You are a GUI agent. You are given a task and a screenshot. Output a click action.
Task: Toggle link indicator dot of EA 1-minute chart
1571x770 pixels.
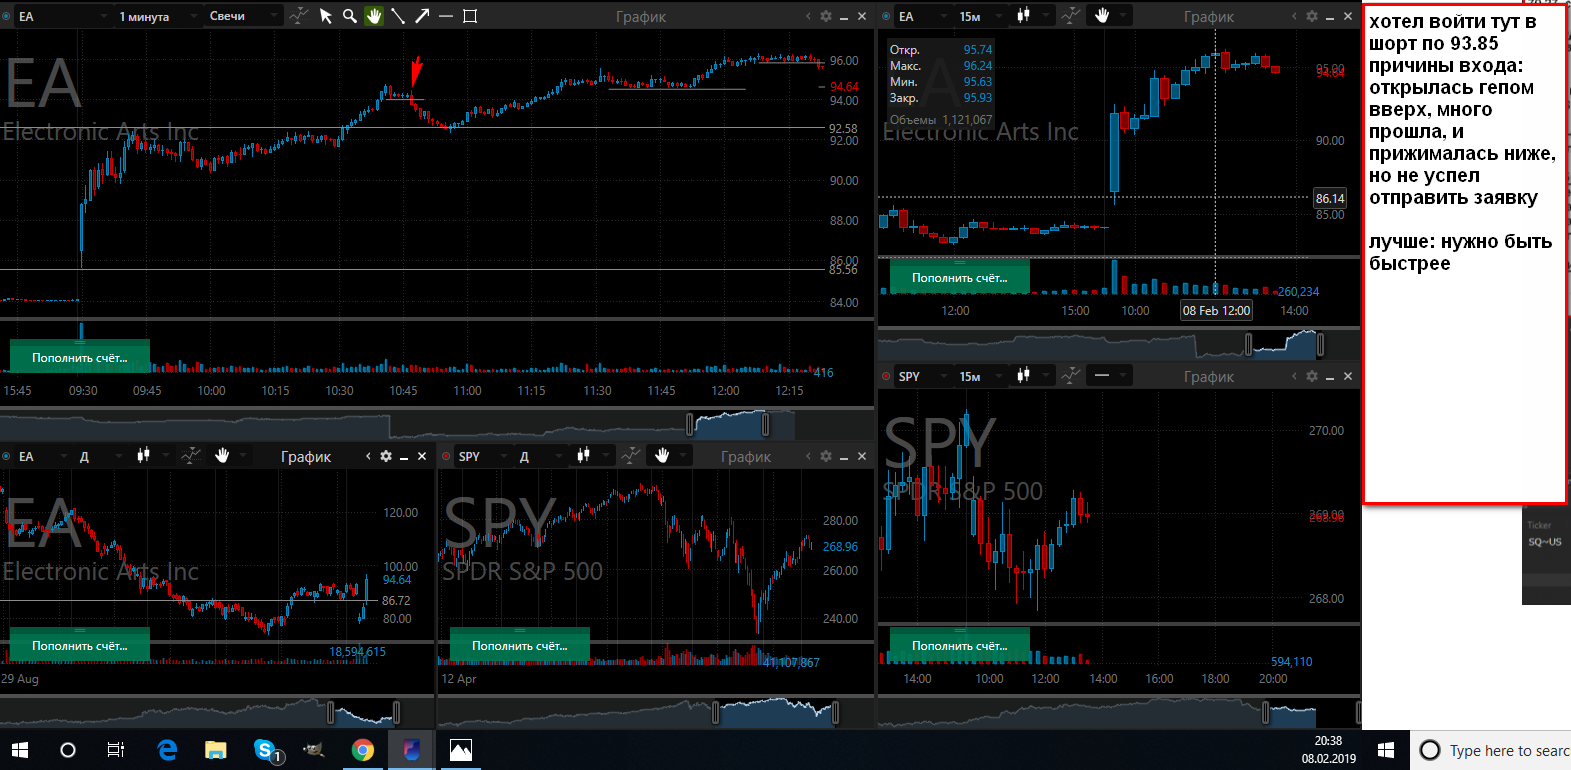[x=6, y=16]
